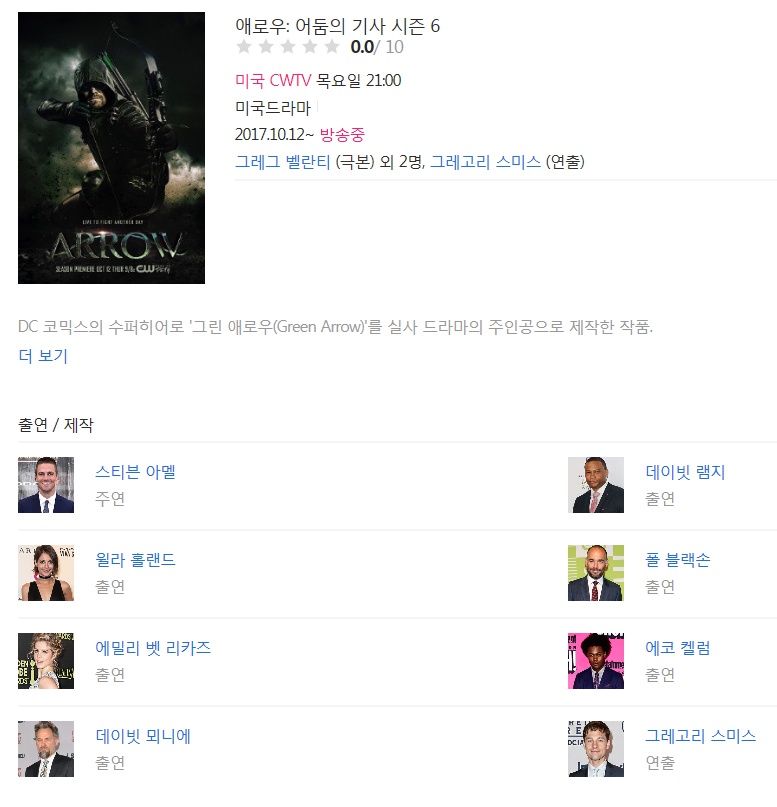Open 스티븐 아멜 name link
777x807 pixels.
click(x=135, y=471)
